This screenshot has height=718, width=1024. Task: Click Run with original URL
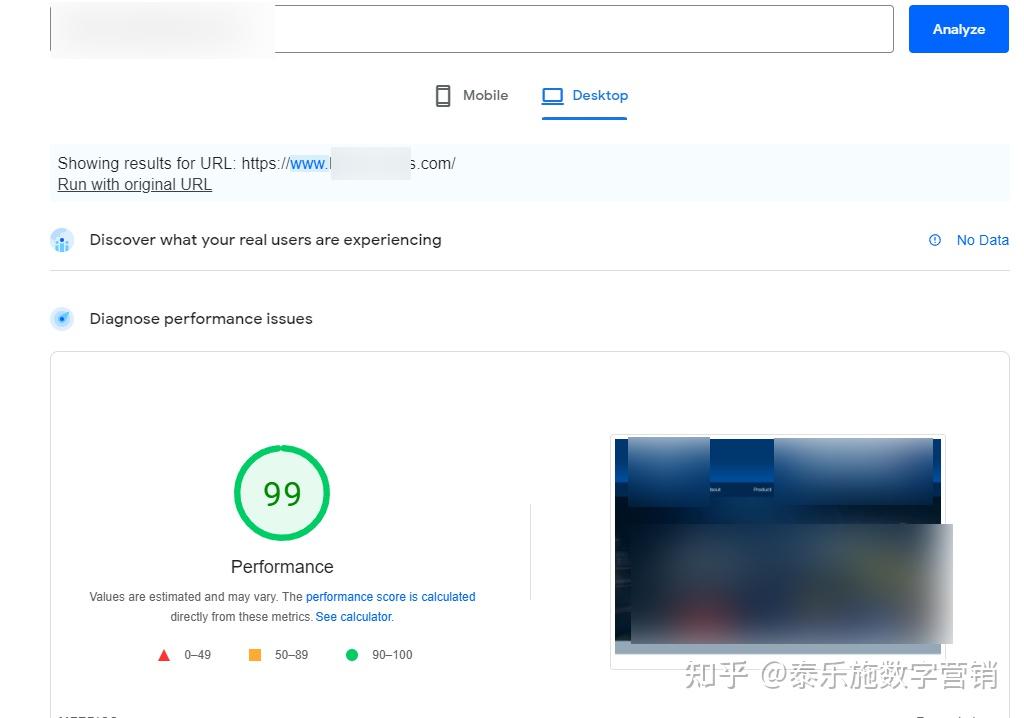click(135, 185)
